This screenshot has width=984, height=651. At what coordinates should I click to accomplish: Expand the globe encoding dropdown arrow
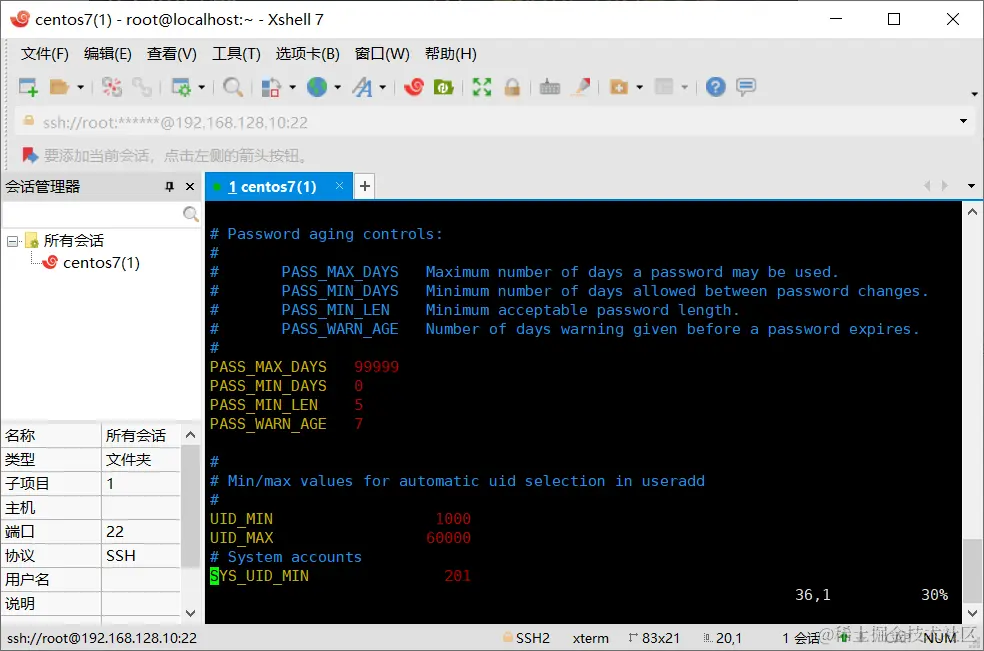point(338,87)
